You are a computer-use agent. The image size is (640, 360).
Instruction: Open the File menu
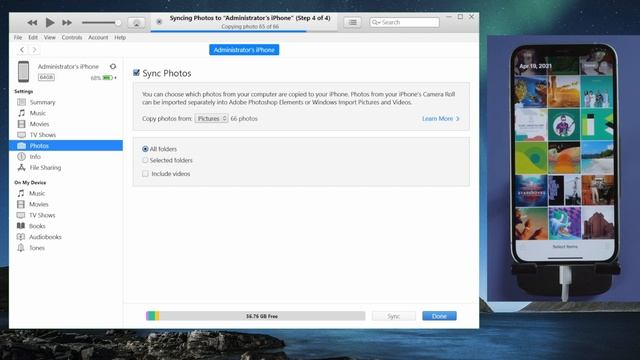tap(18, 37)
